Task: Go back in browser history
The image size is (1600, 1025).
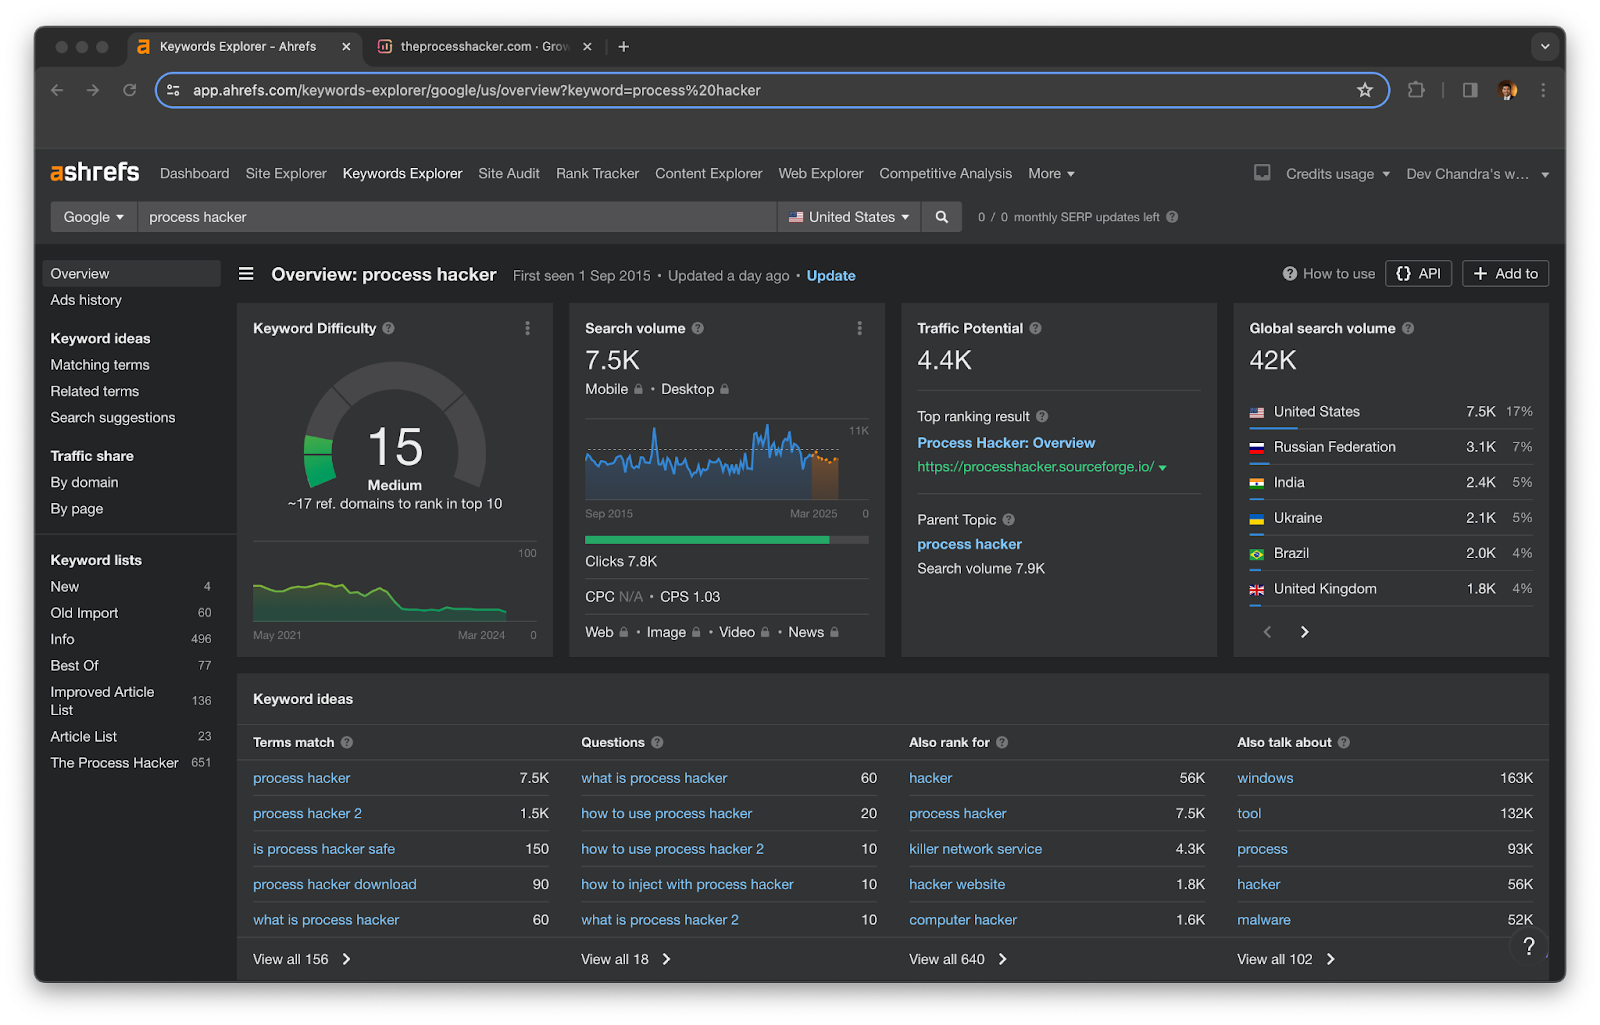Action: click(x=57, y=90)
